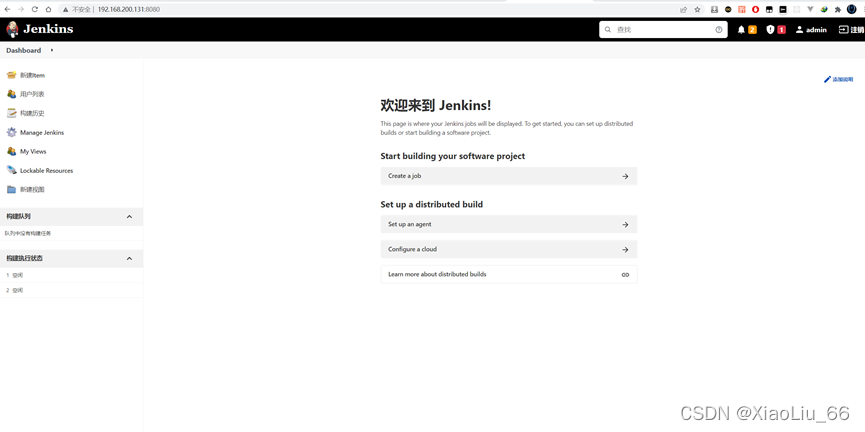
Task: Click the 新建视图 folder icon
Action: 11,189
